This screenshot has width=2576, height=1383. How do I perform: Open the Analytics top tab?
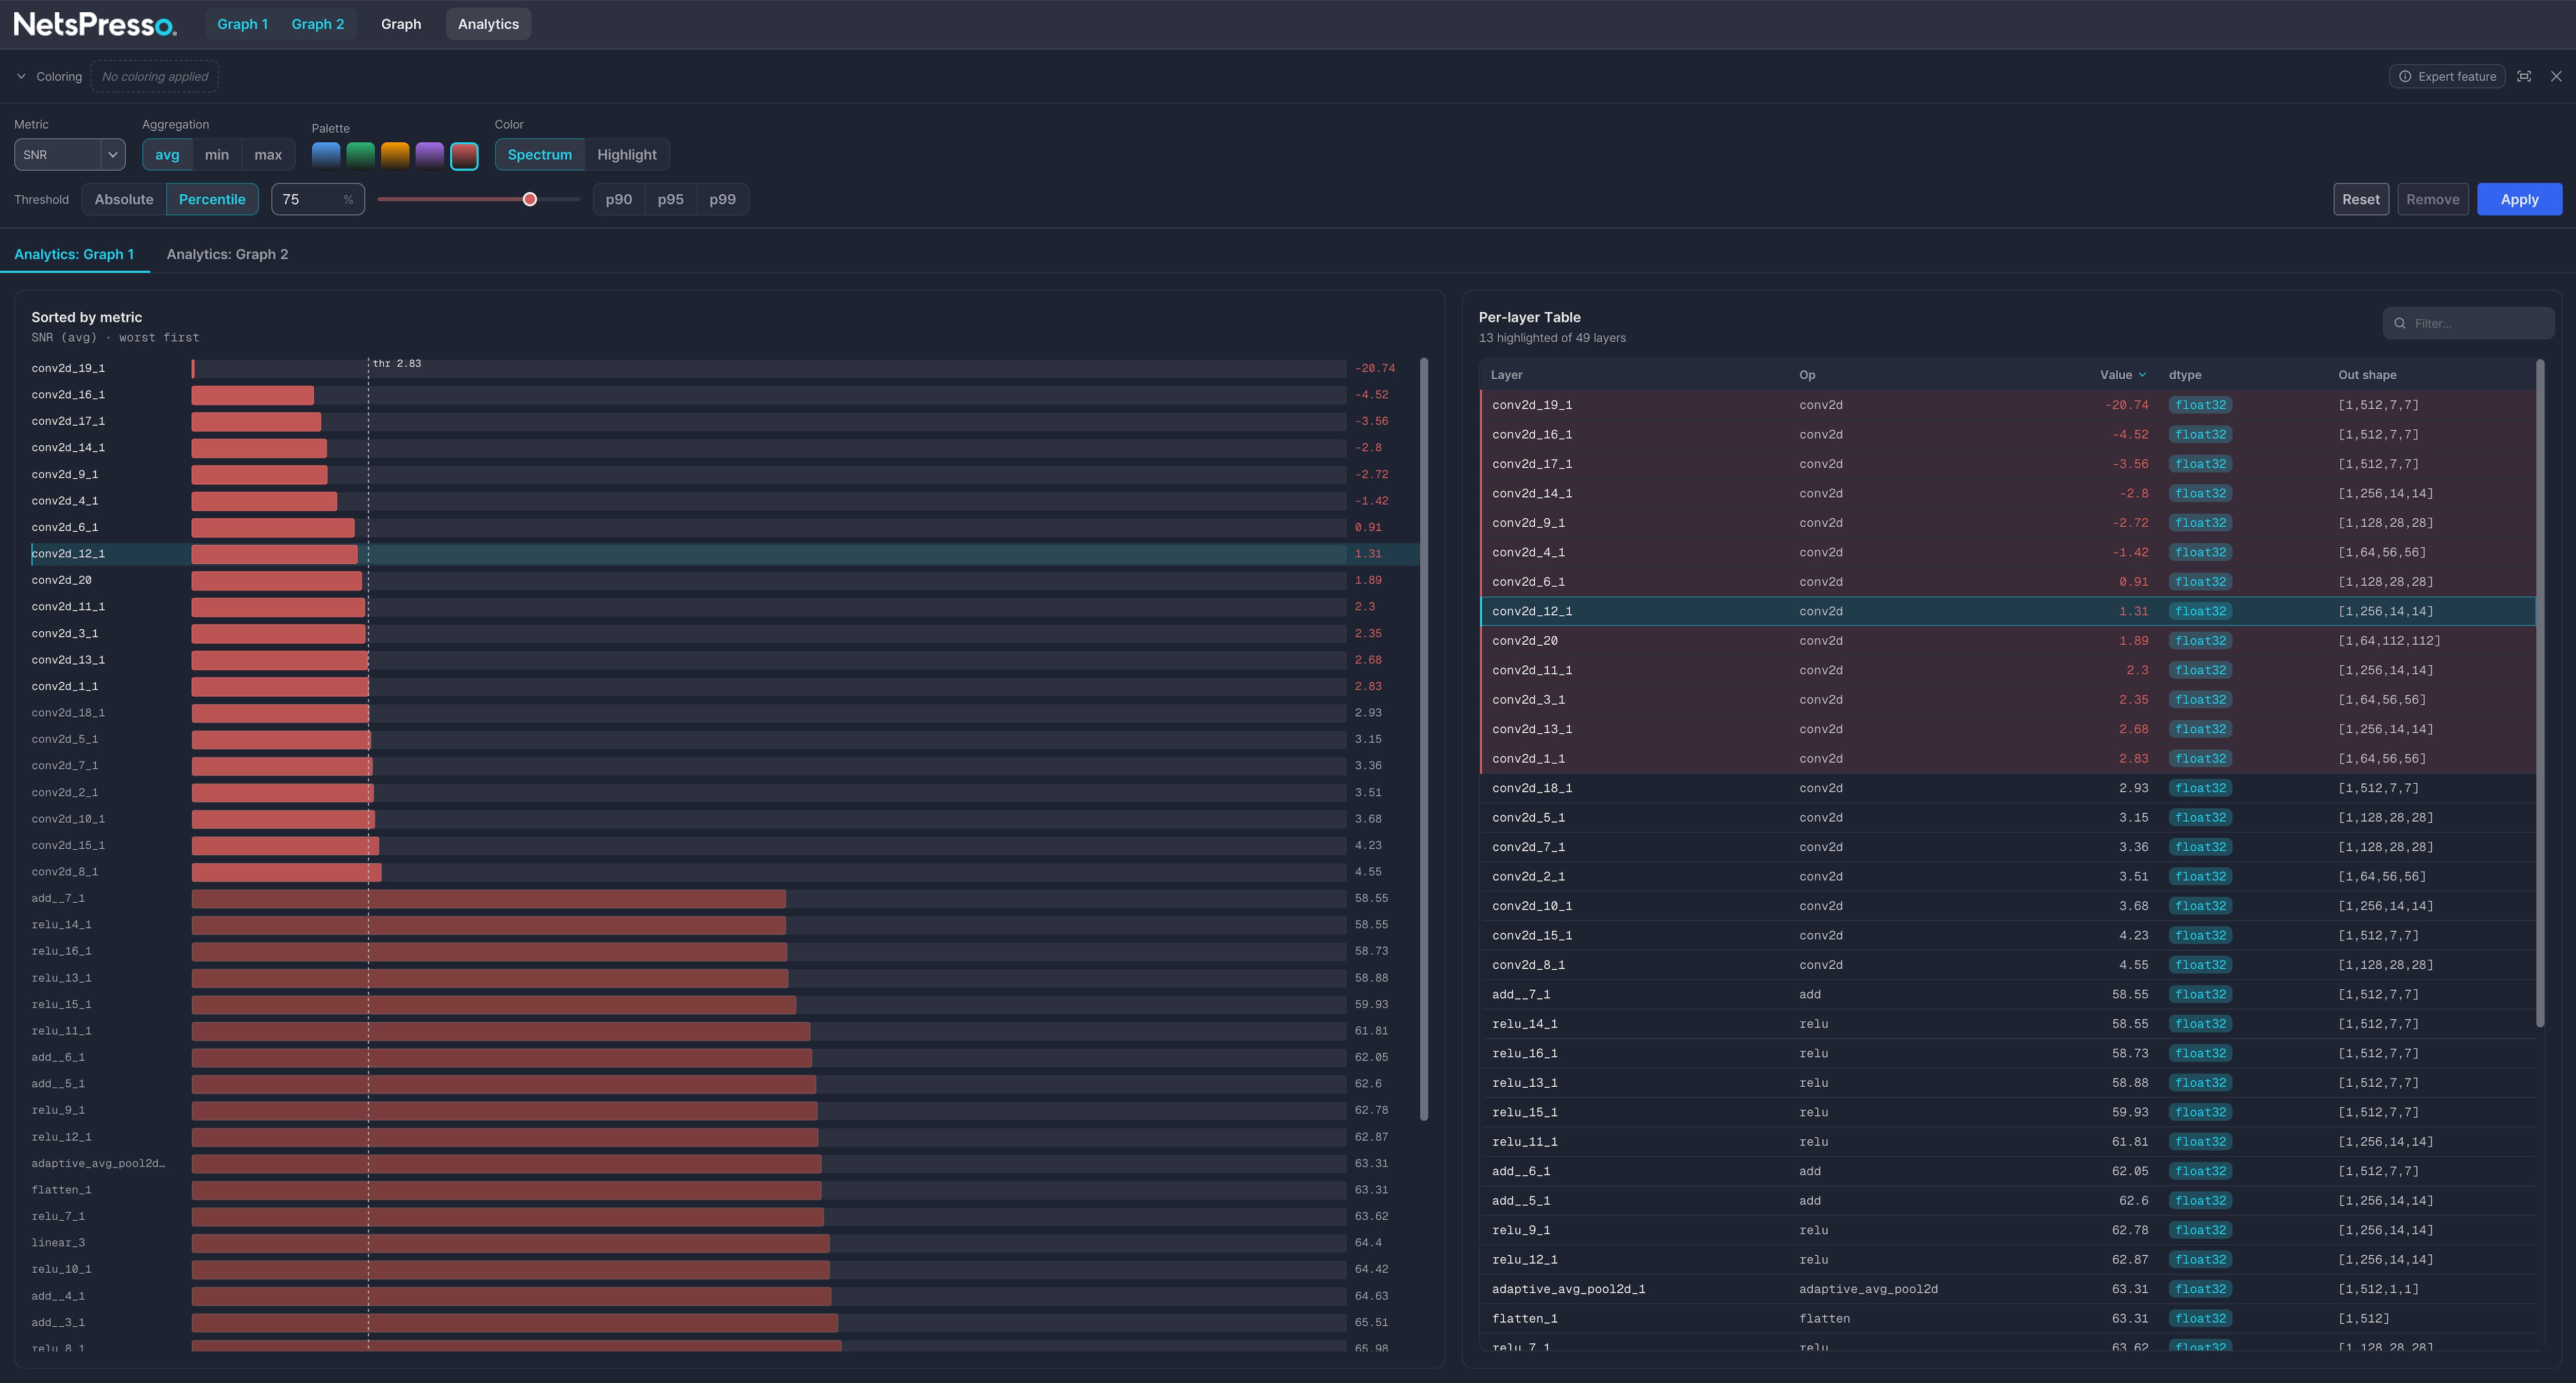point(488,24)
